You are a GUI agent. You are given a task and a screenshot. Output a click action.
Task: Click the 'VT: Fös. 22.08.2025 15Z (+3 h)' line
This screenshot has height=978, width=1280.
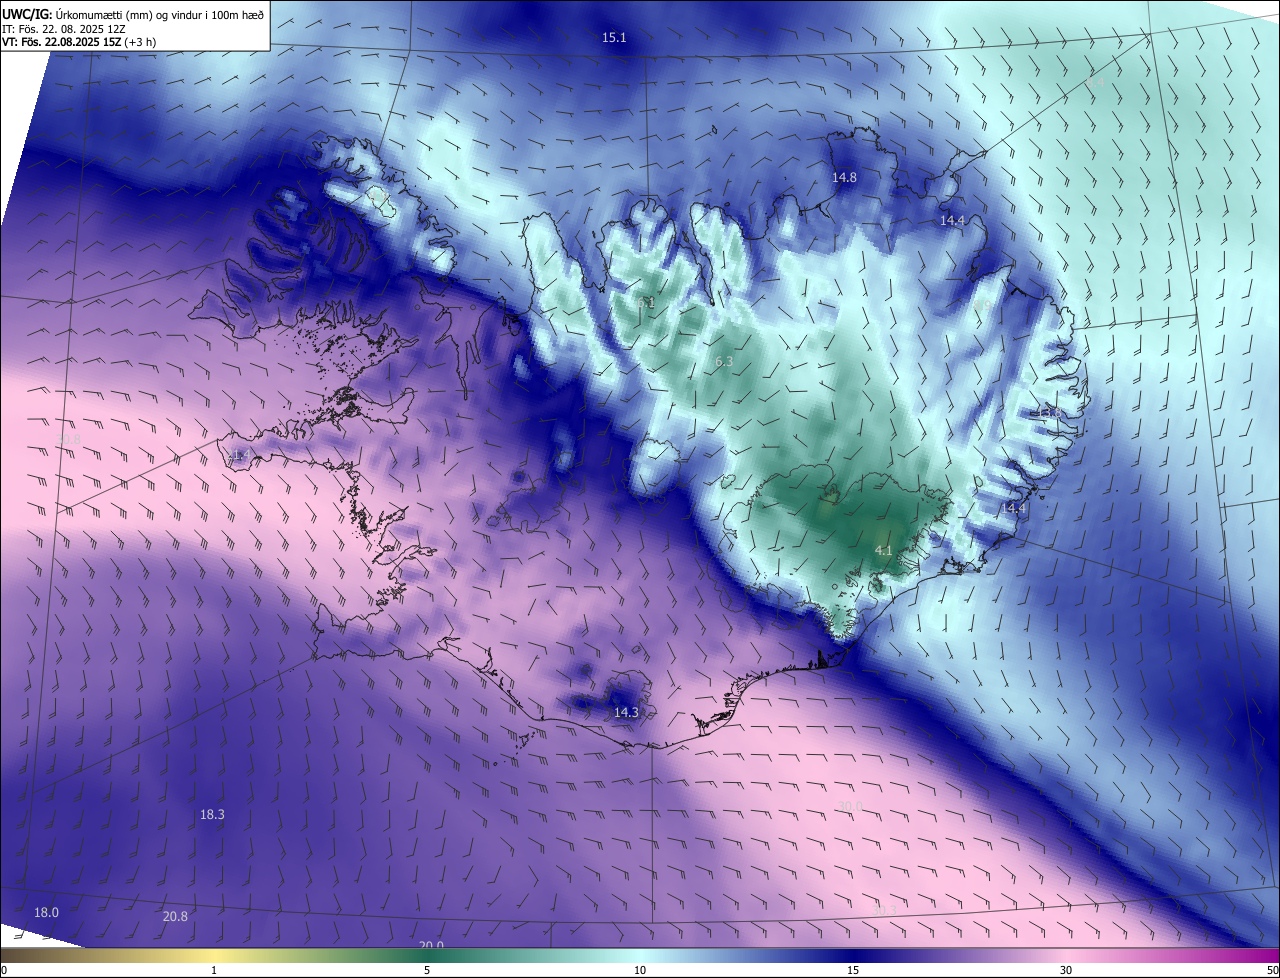pyautogui.click(x=79, y=42)
